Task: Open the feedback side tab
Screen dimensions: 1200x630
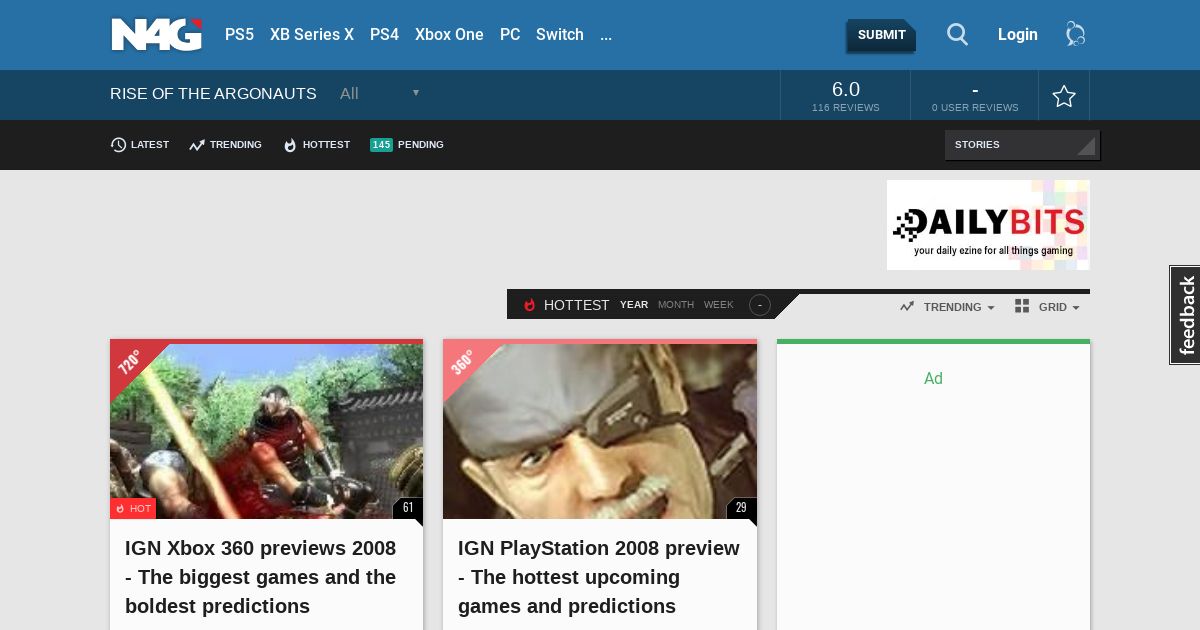Action: click(1185, 315)
